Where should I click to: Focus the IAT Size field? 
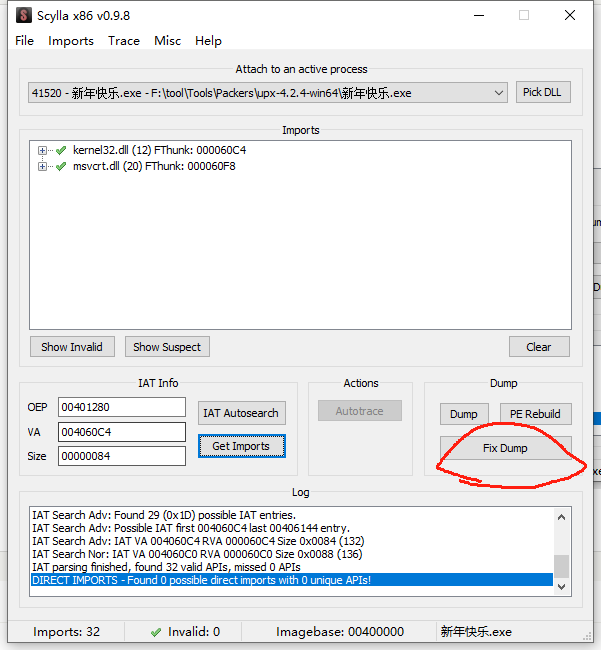pyautogui.click(x=122, y=456)
